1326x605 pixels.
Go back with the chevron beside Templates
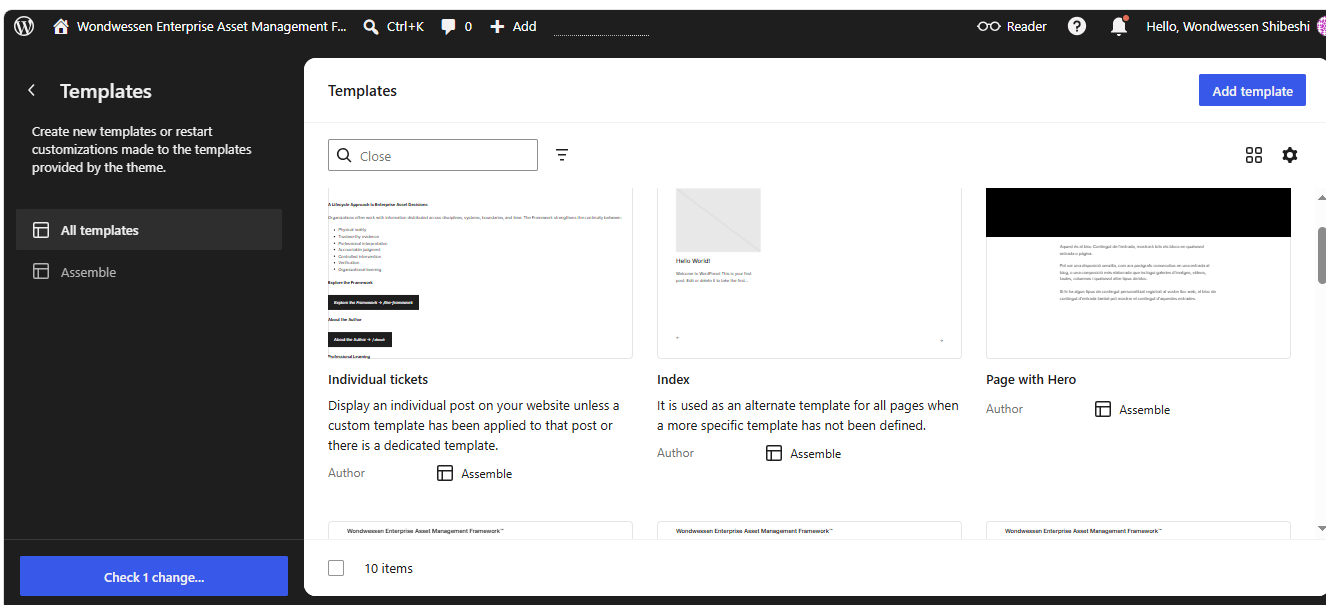(x=32, y=91)
